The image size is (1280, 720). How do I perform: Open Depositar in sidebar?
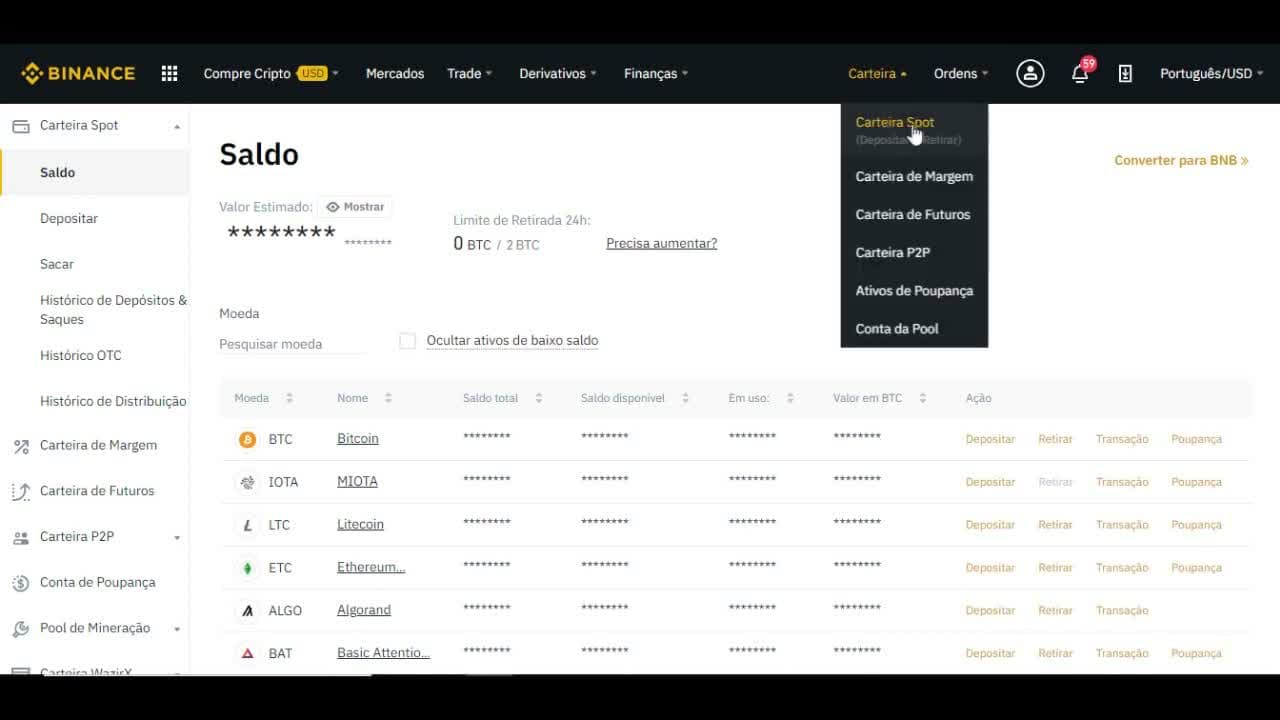69,218
